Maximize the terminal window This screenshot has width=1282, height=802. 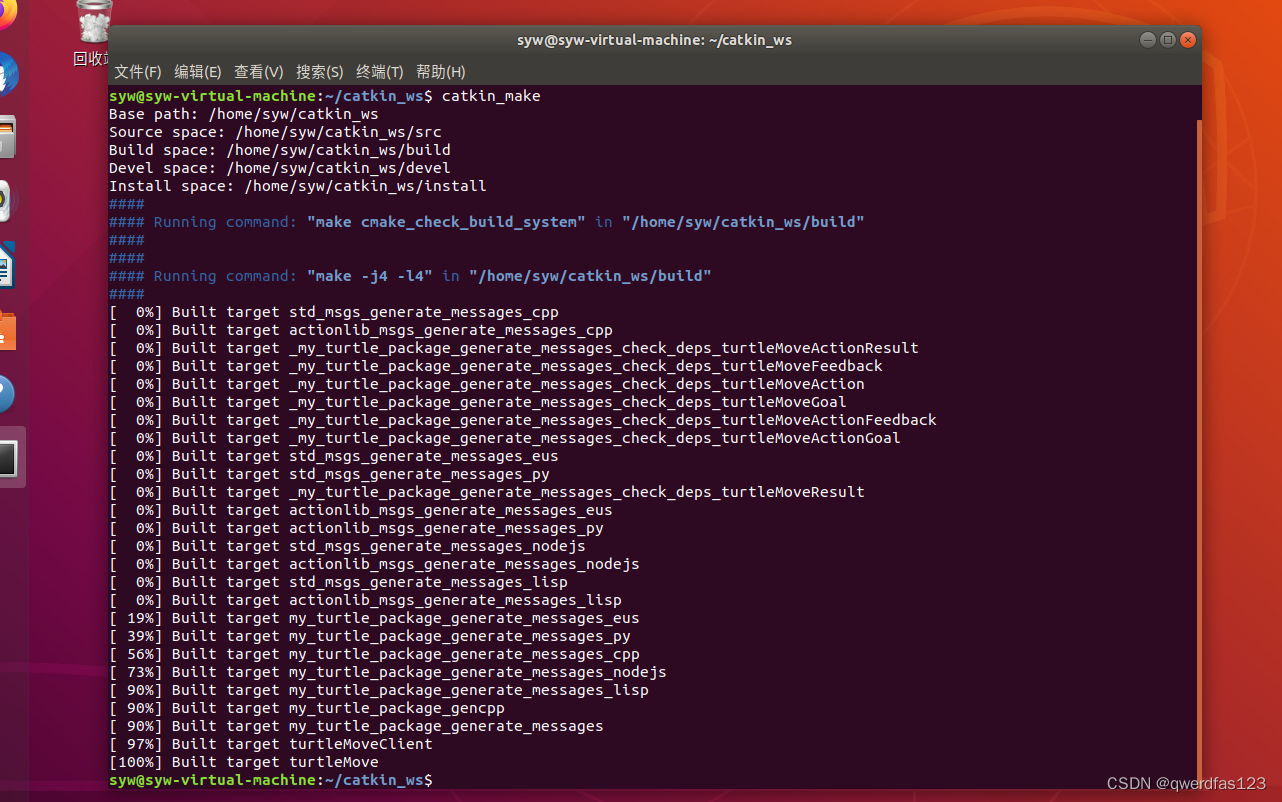(x=1167, y=40)
